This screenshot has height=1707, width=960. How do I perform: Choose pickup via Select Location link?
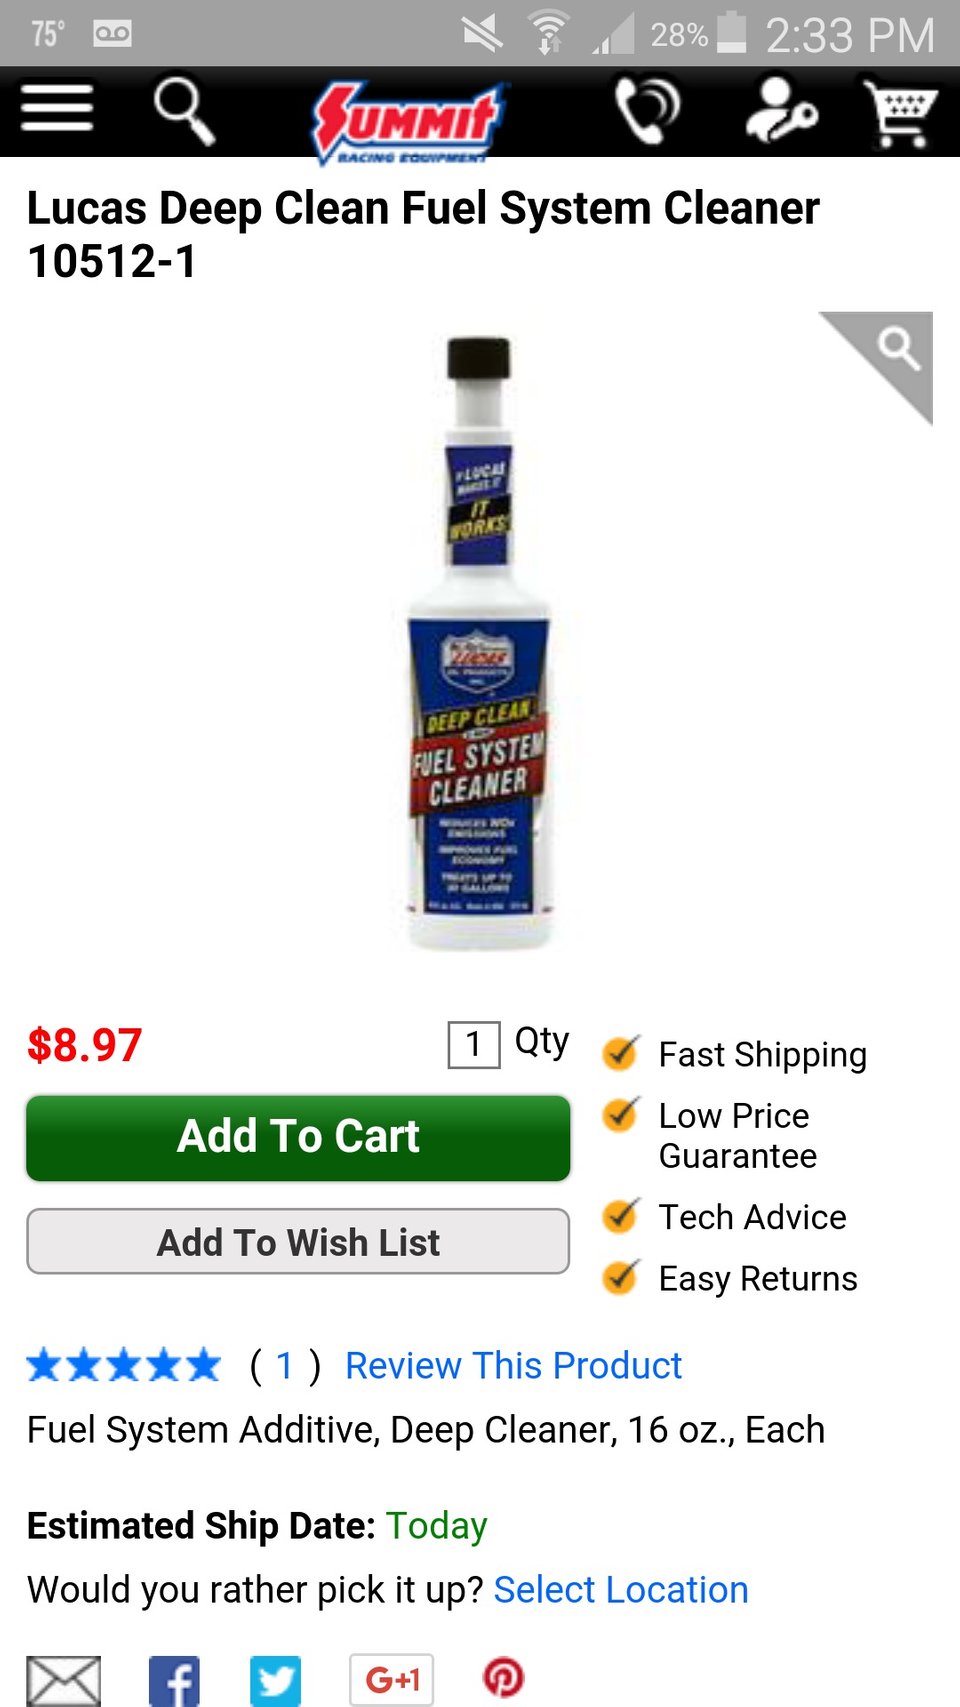621,1589
